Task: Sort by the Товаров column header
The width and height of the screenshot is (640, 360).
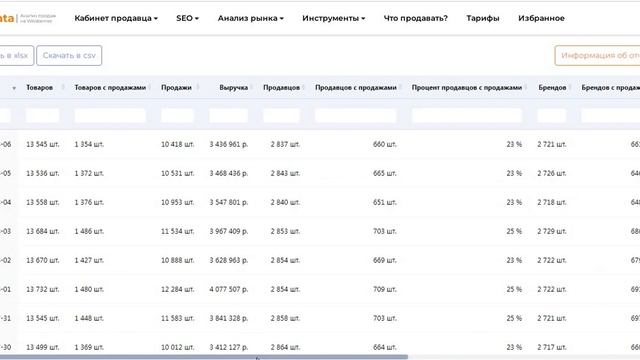Action: tap(40, 88)
